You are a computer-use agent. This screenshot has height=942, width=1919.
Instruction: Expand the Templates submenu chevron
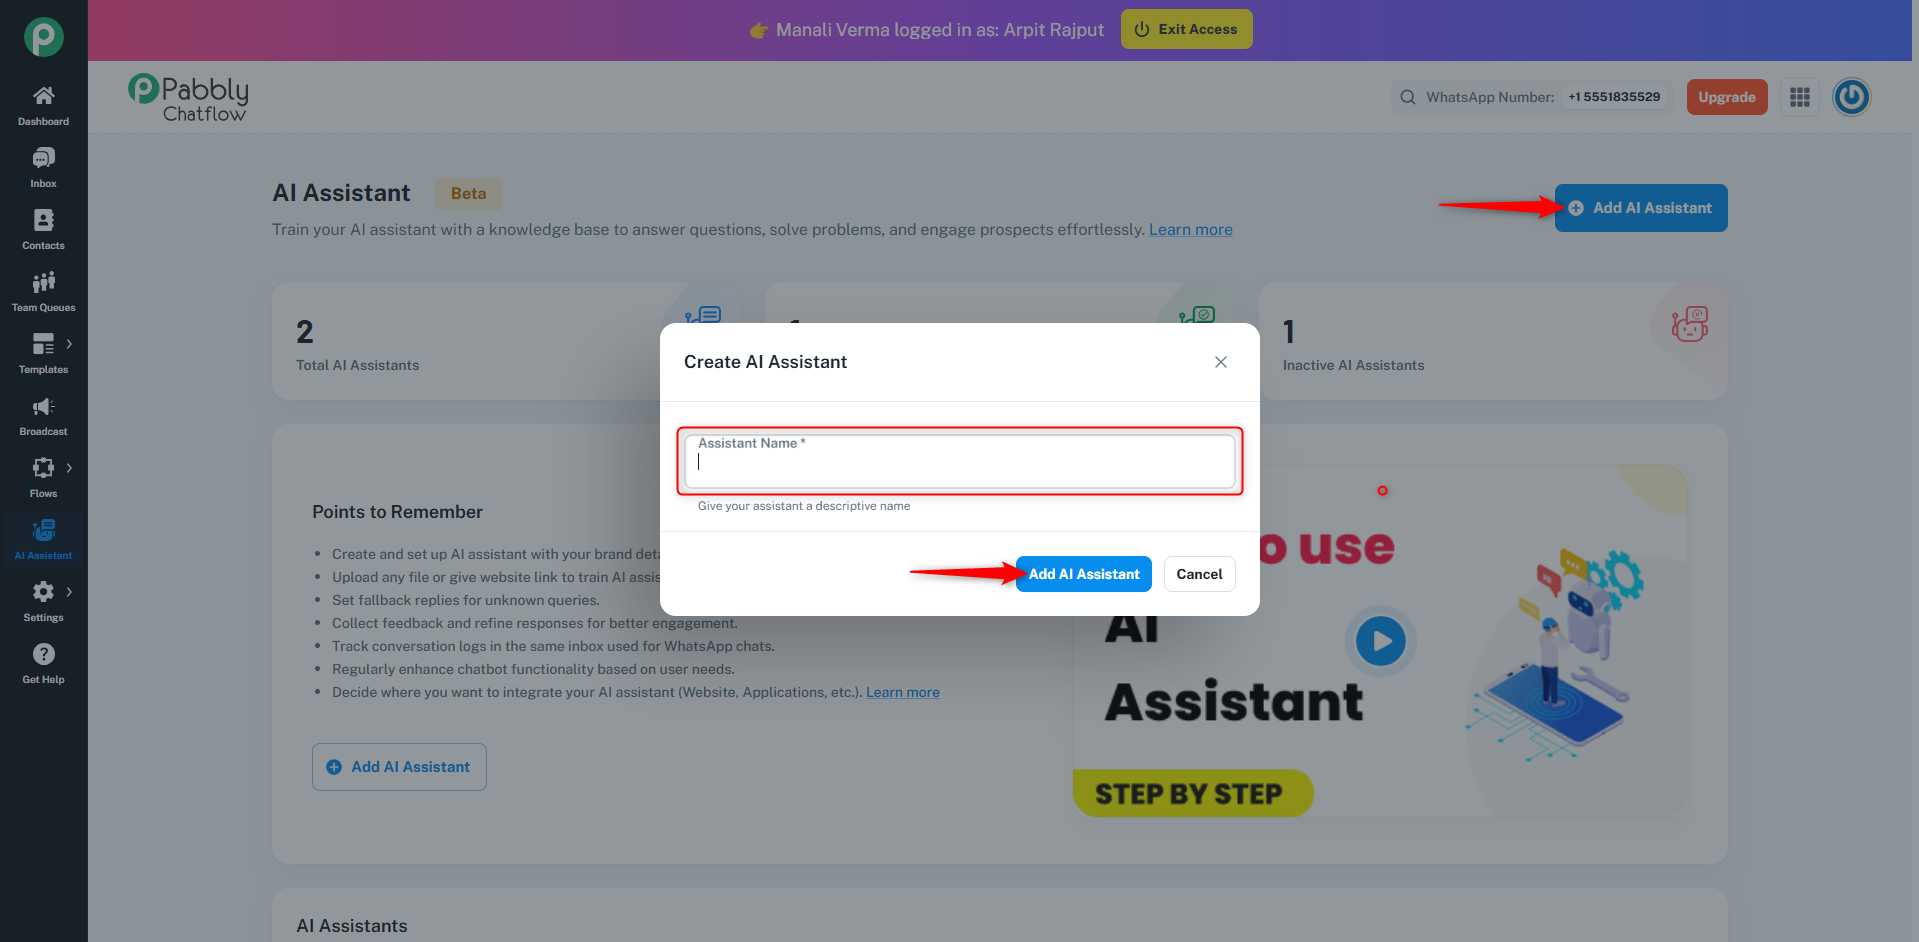coord(69,344)
